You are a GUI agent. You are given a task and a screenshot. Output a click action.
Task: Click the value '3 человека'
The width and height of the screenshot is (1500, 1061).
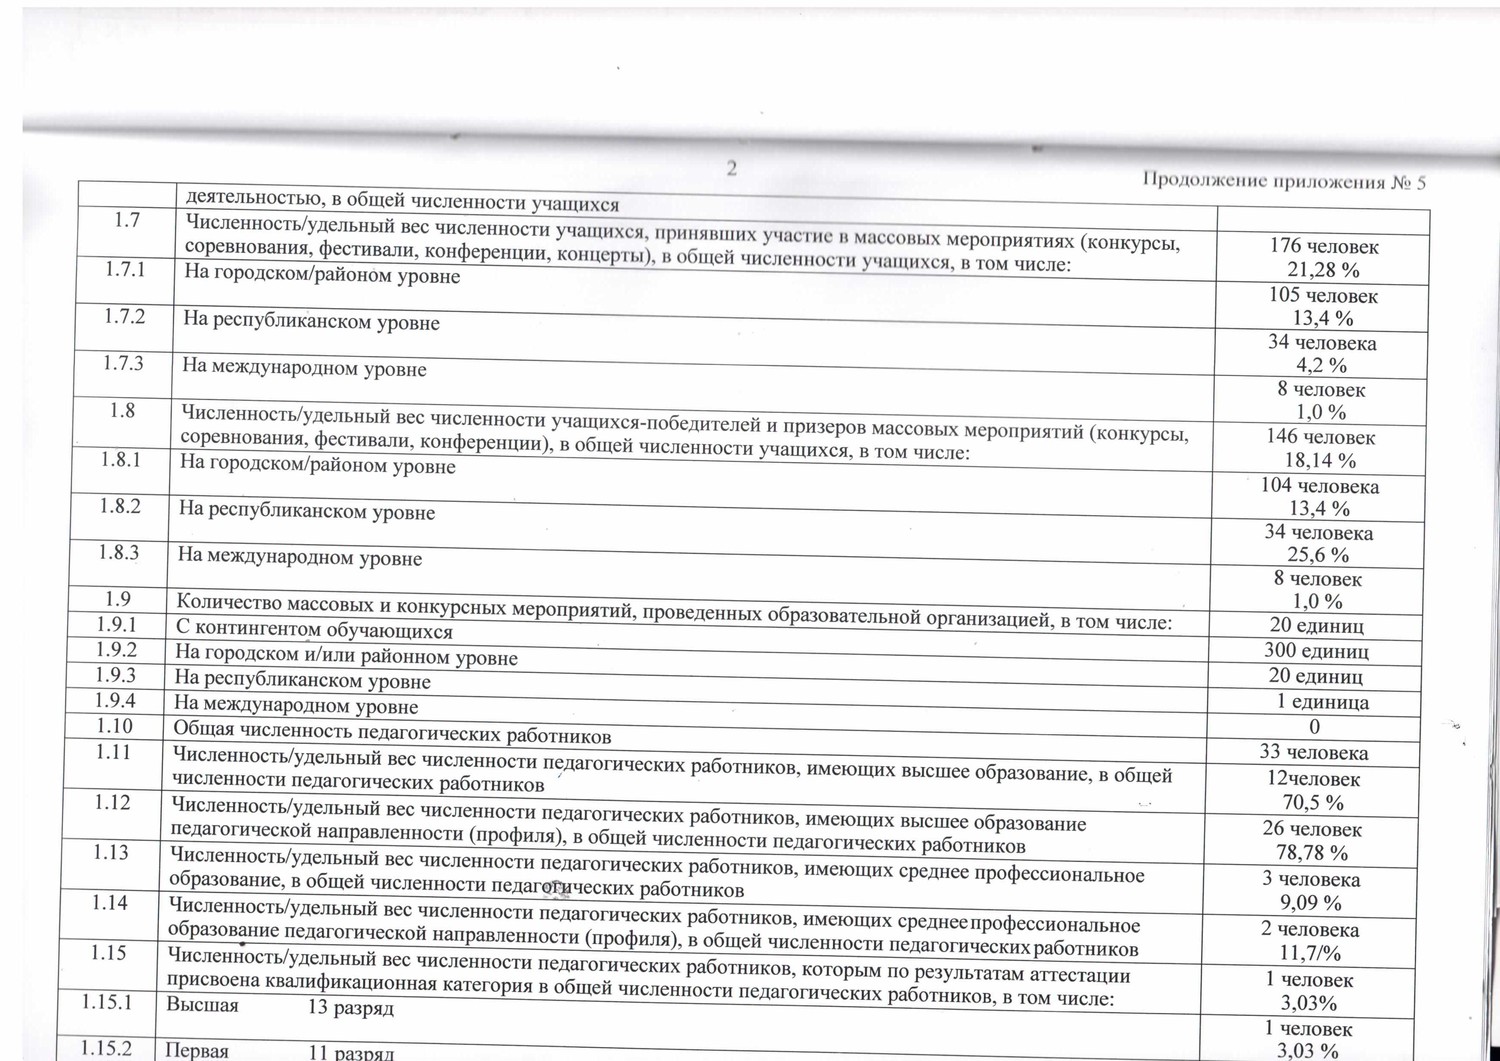(x=1311, y=879)
